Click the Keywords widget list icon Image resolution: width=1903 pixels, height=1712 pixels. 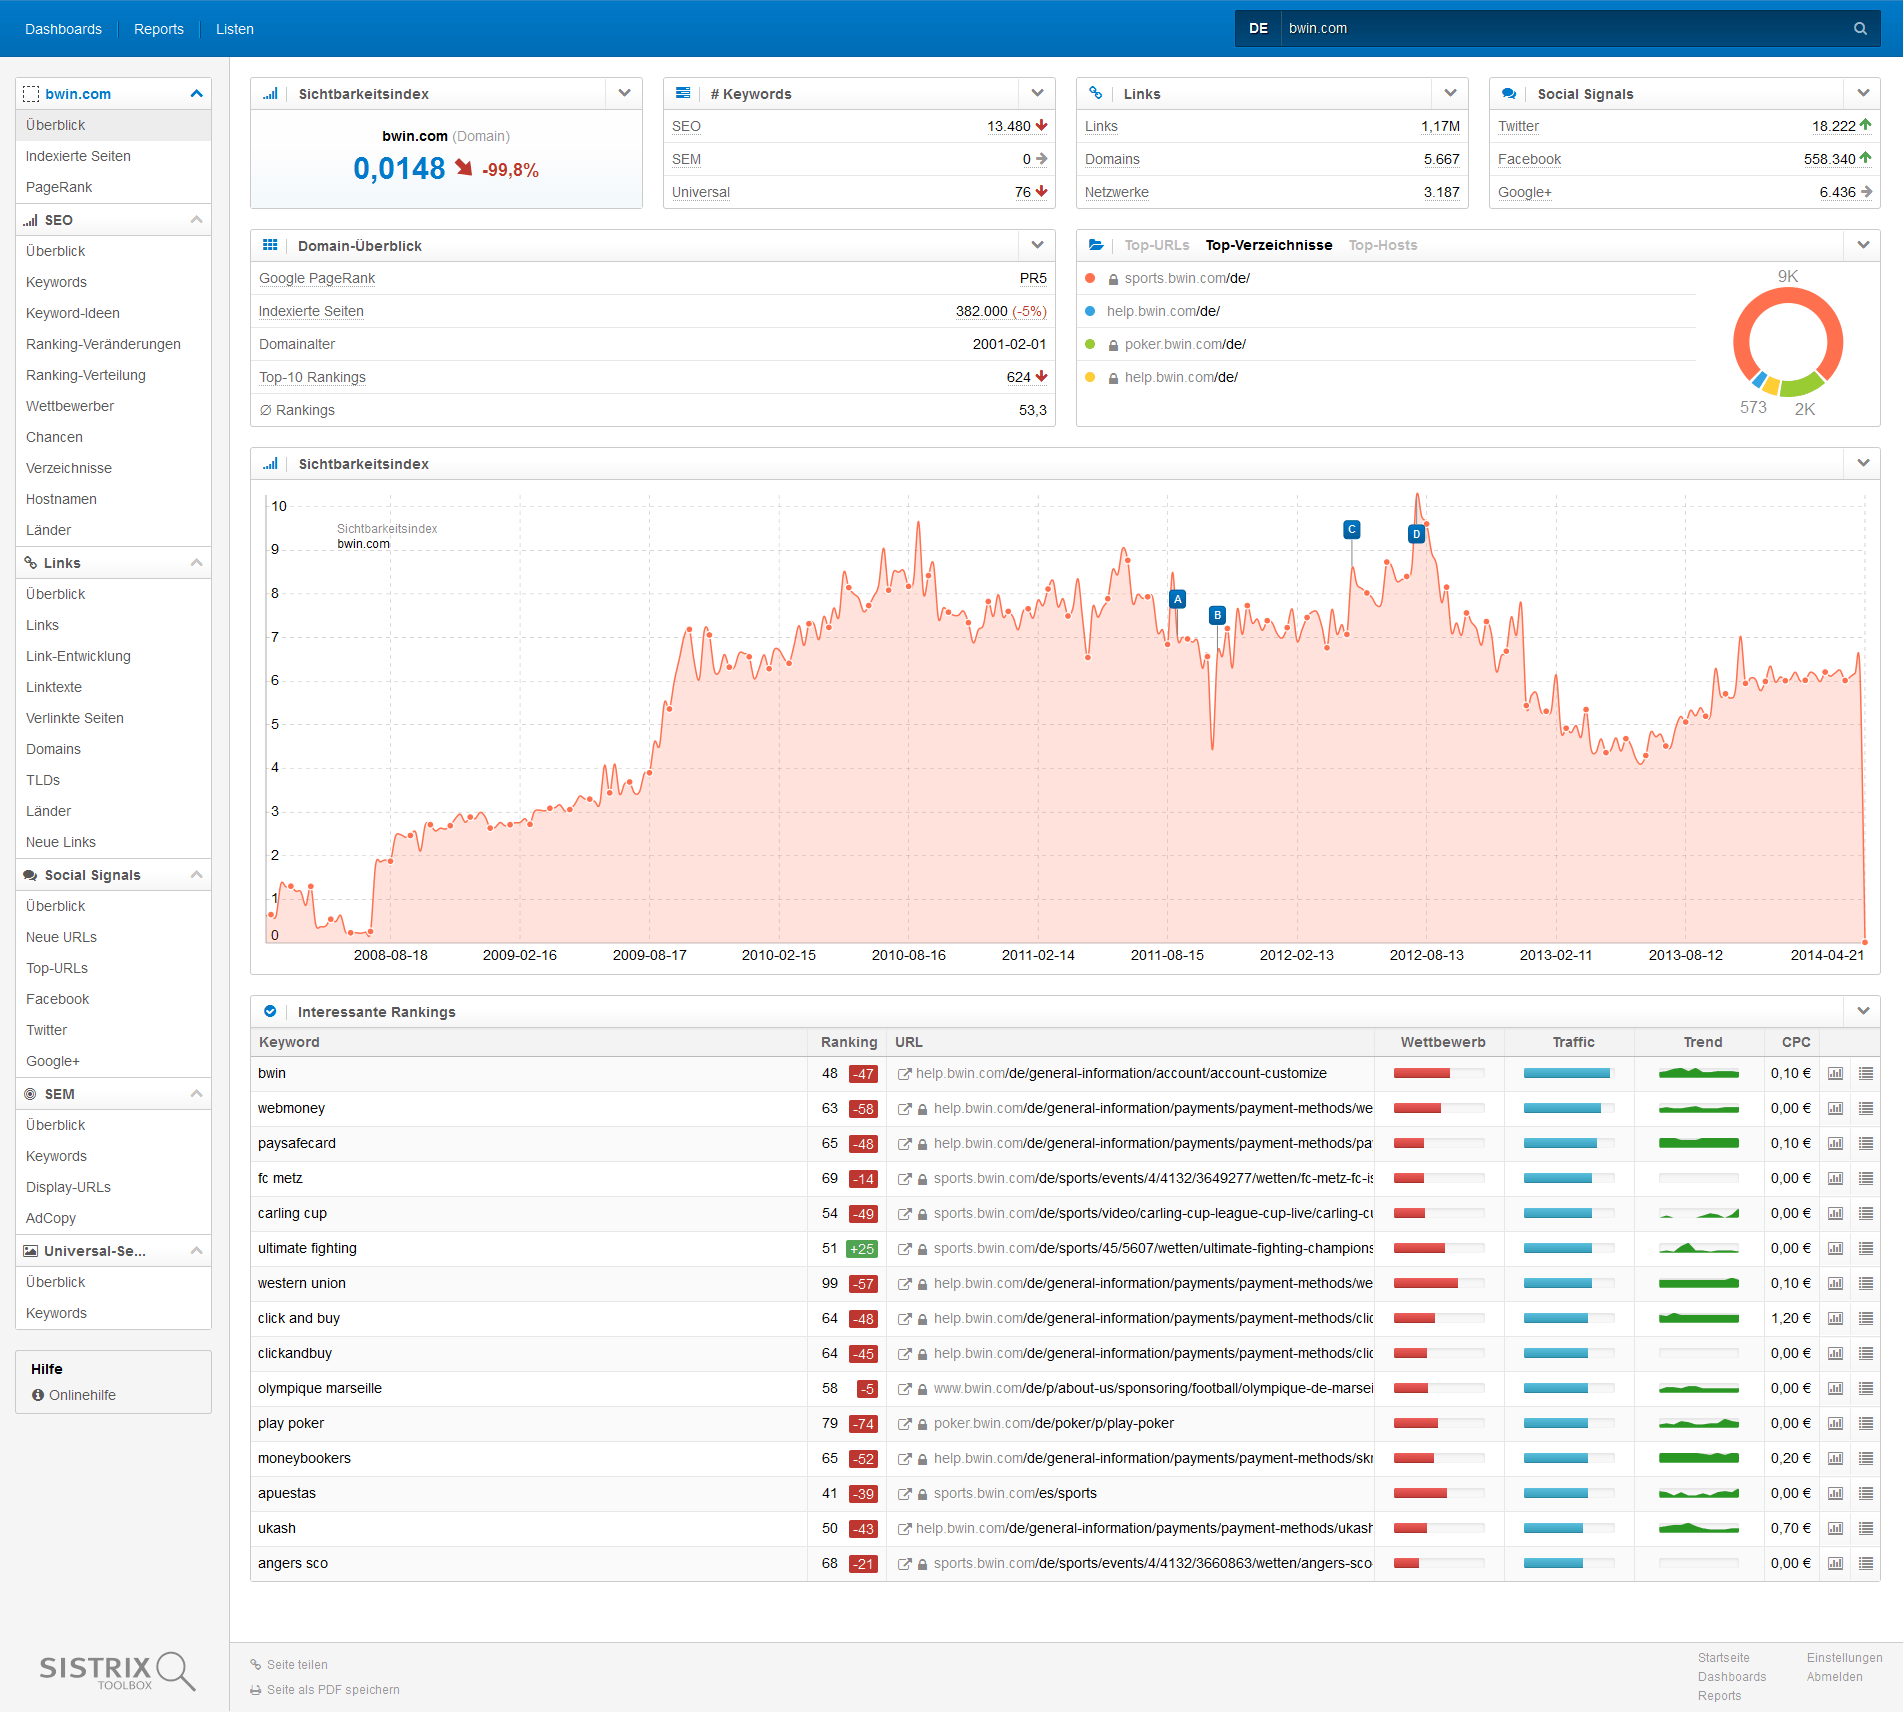pyautogui.click(x=683, y=93)
